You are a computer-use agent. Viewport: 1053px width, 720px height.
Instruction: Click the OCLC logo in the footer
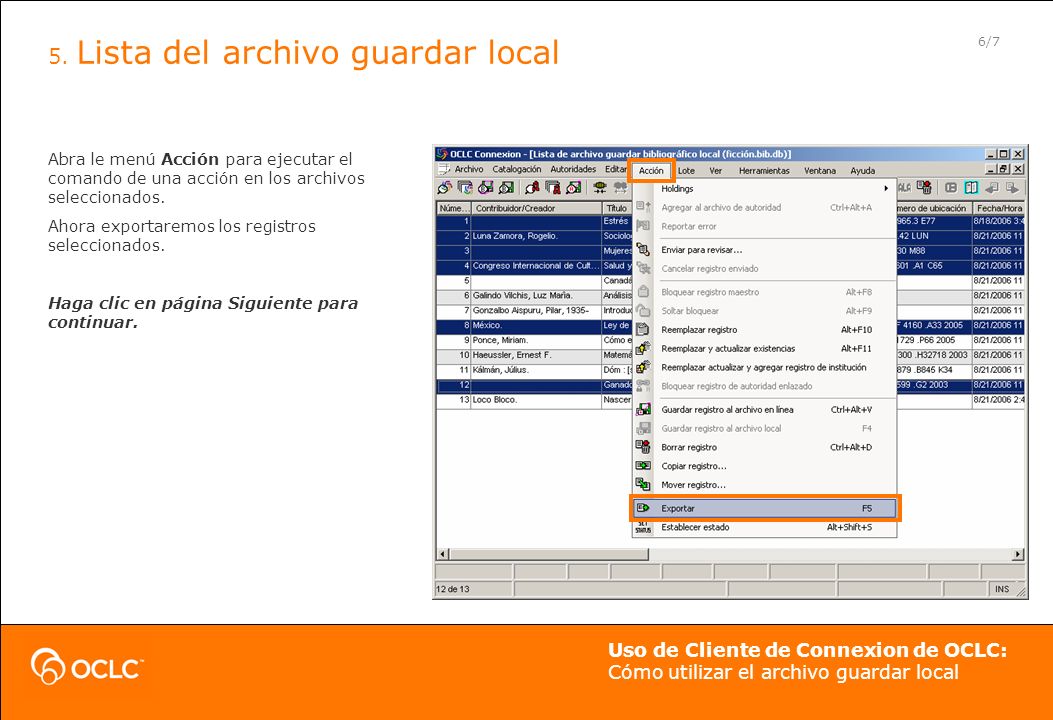(87, 666)
